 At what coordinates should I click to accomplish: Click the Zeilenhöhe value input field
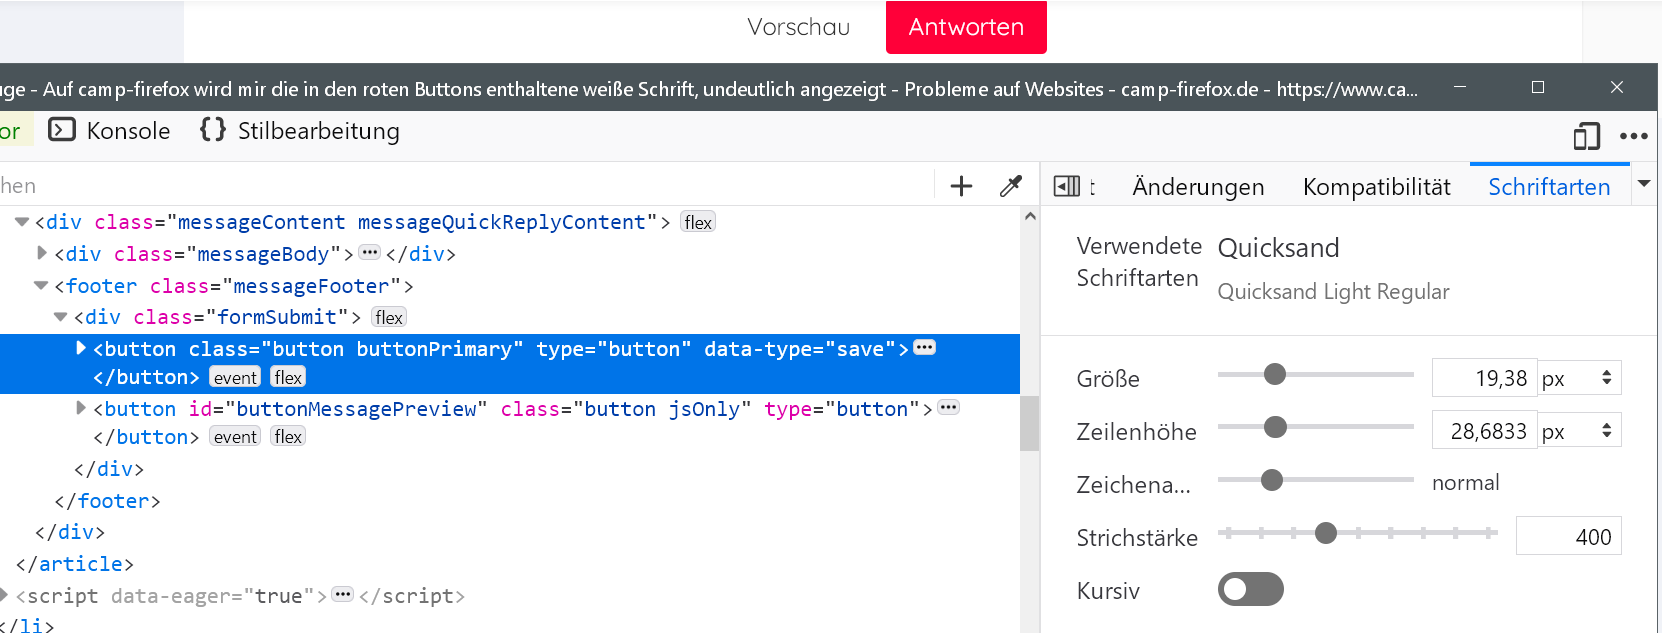tap(1485, 431)
